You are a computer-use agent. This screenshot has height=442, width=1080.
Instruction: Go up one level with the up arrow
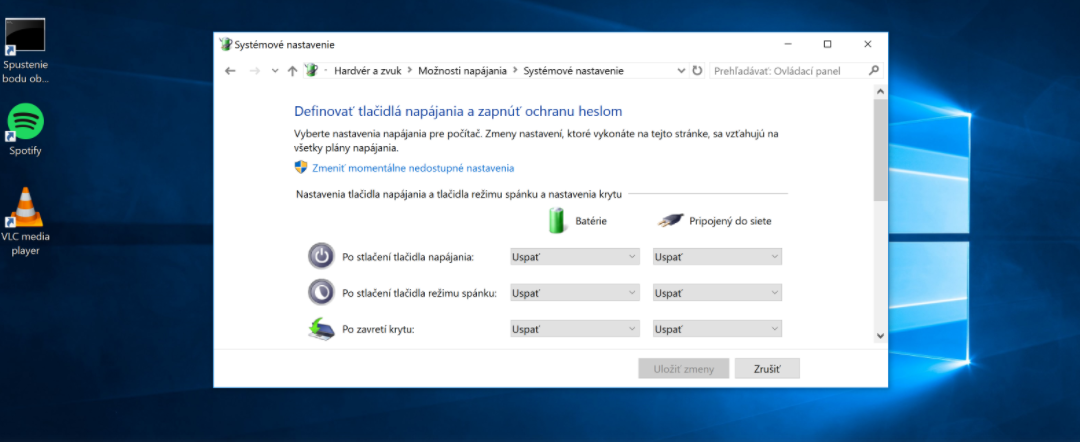point(292,71)
